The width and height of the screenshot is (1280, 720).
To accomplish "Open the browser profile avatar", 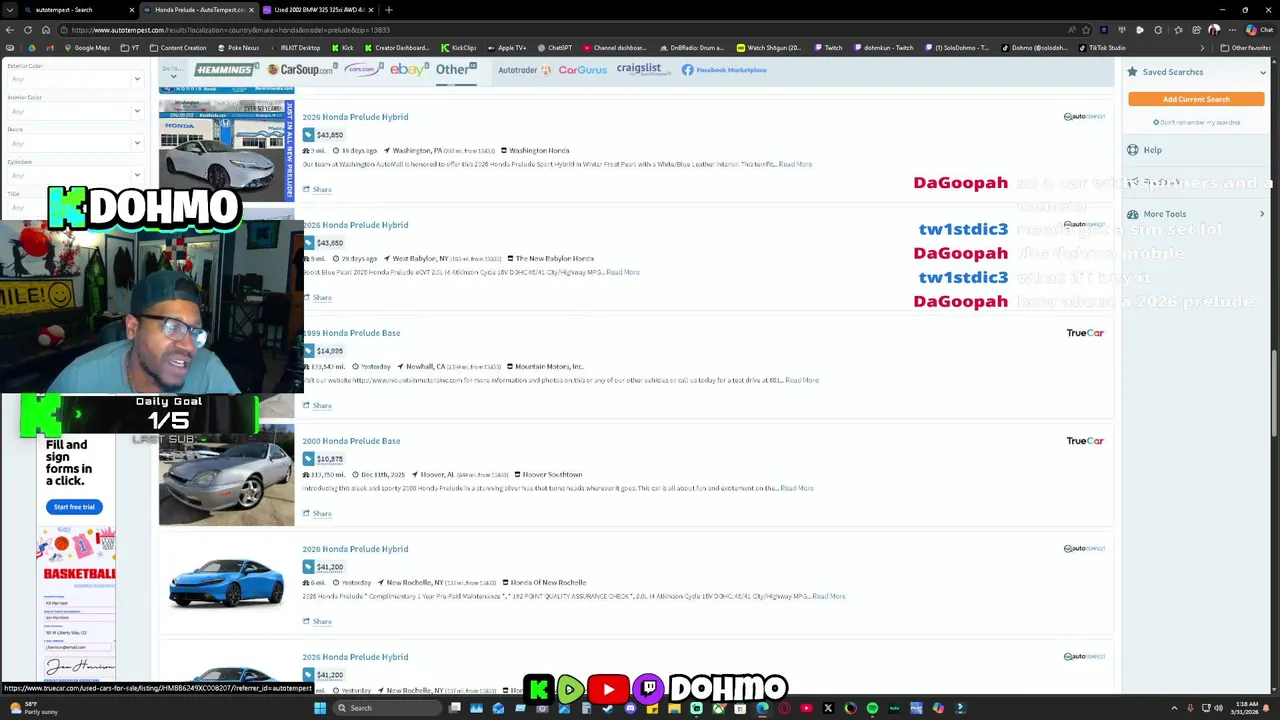I will pyautogui.click(x=1214, y=30).
